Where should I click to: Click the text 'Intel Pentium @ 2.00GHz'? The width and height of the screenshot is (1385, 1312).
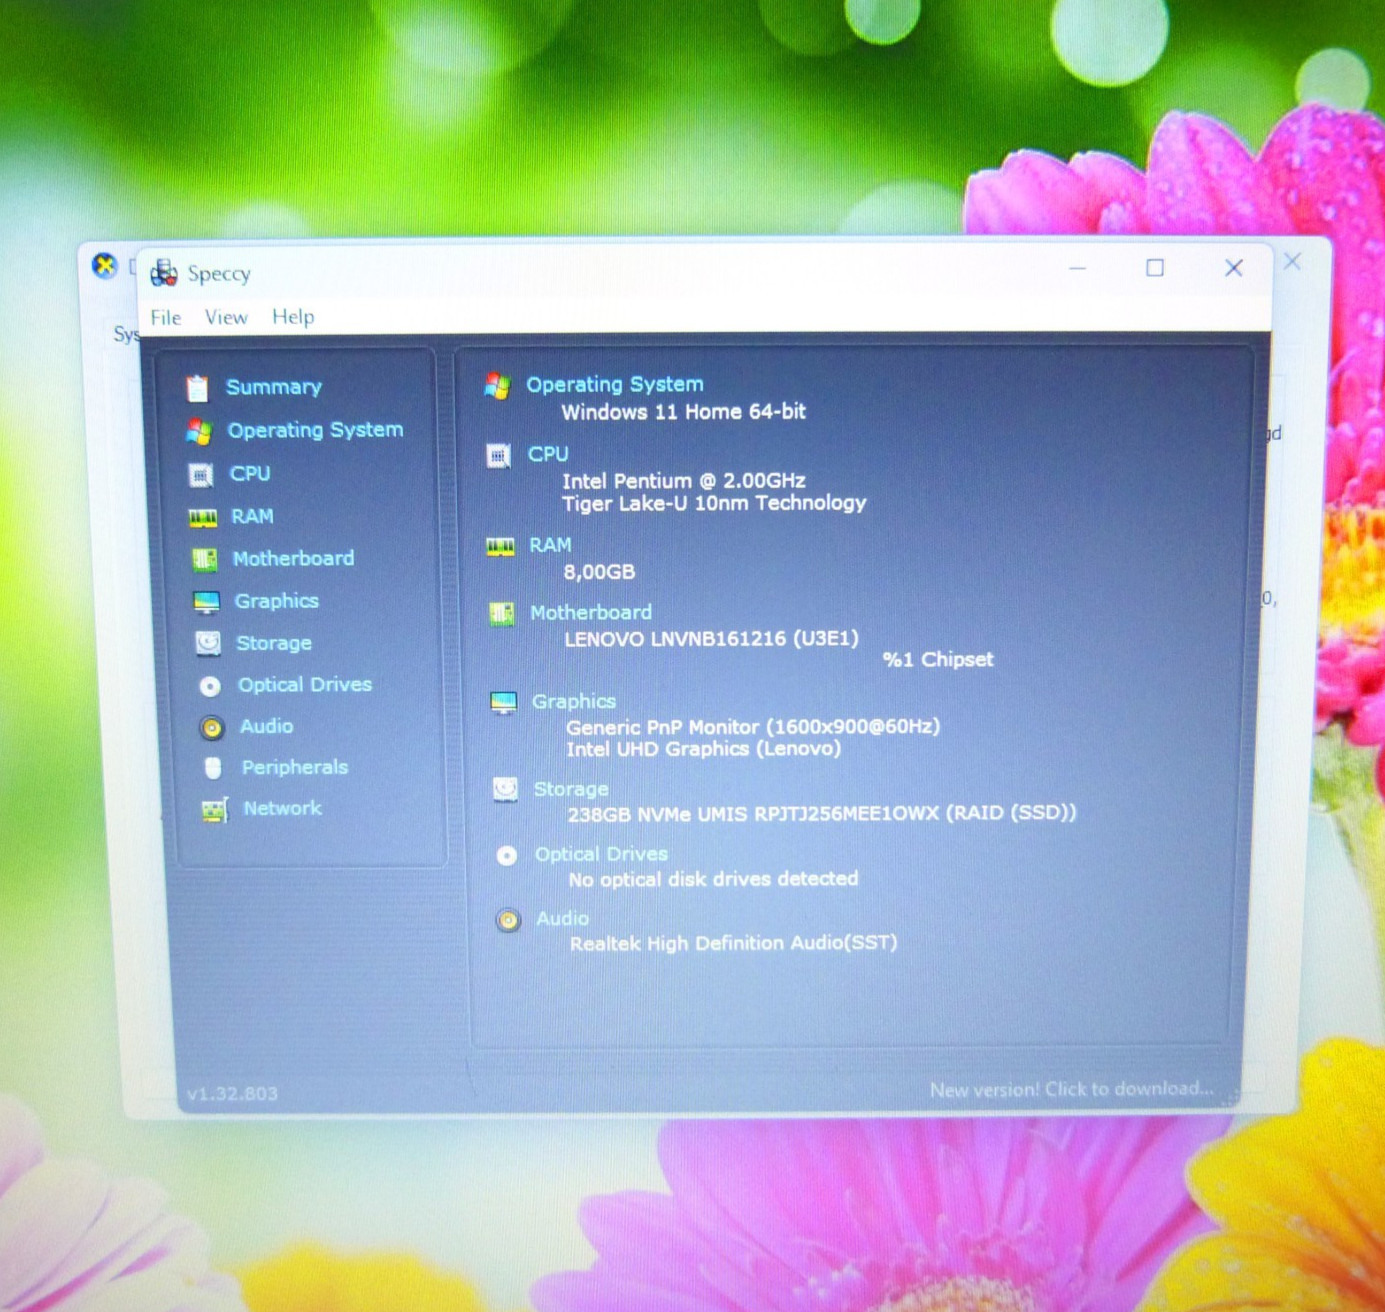click(x=684, y=481)
